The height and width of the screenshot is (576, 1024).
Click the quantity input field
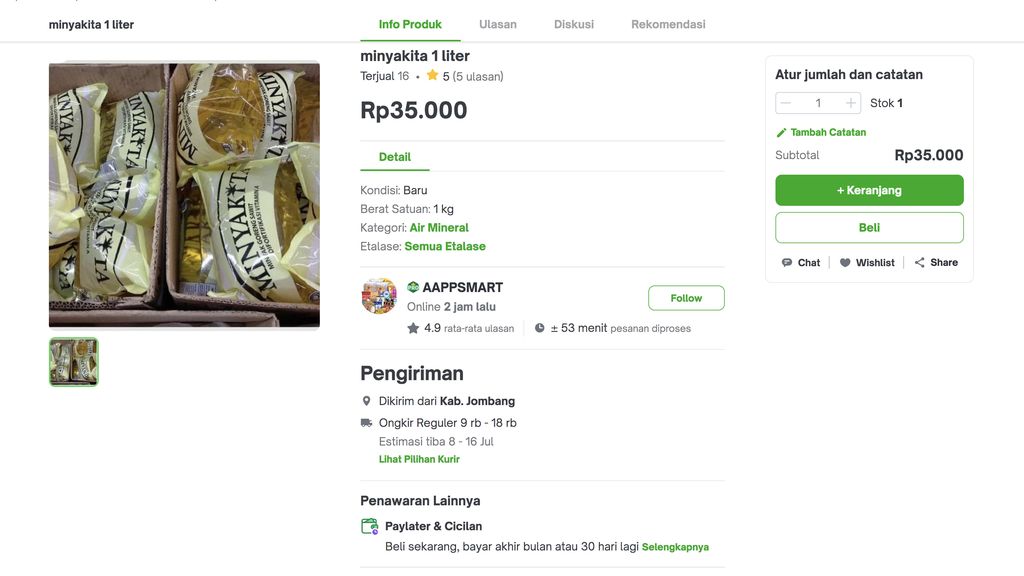[817, 102]
